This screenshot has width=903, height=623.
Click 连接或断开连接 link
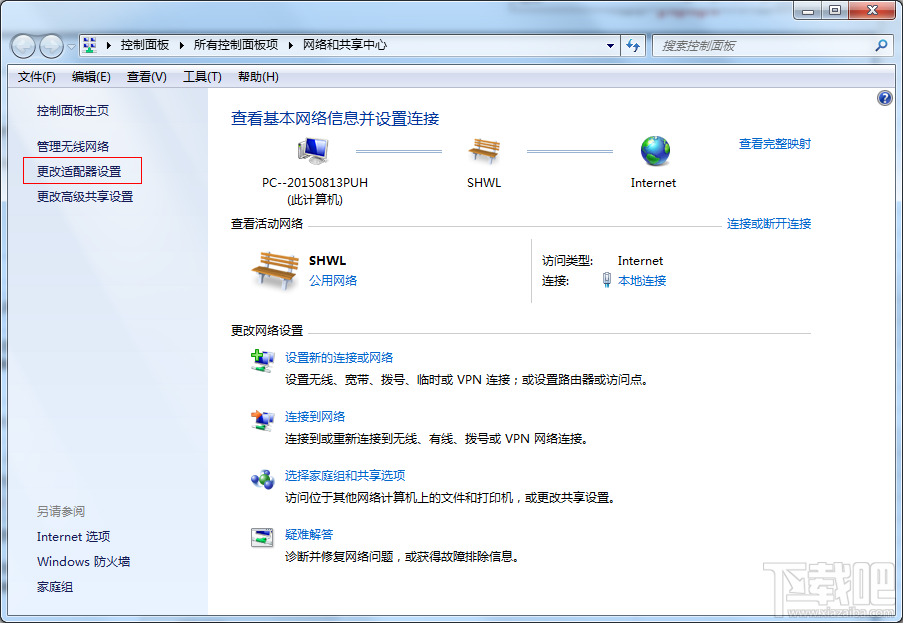point(769,223)
